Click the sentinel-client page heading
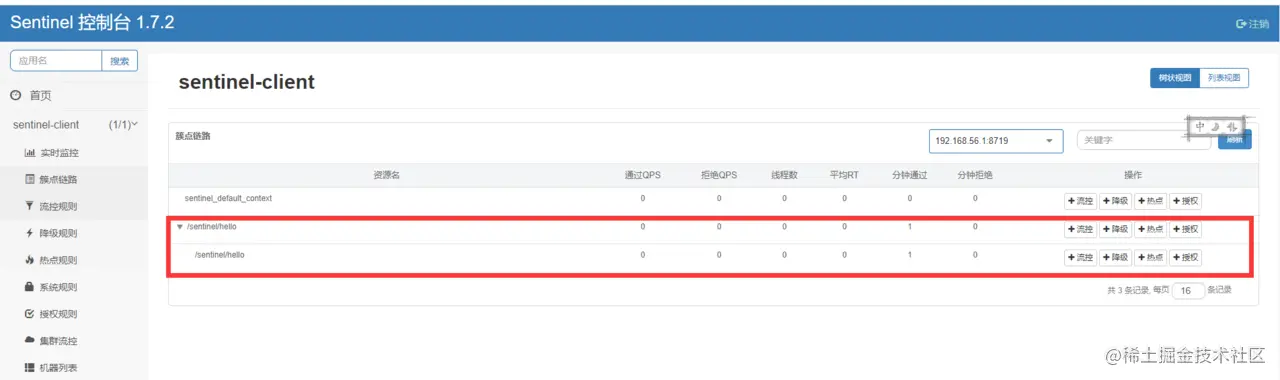 tap(247, 82)
